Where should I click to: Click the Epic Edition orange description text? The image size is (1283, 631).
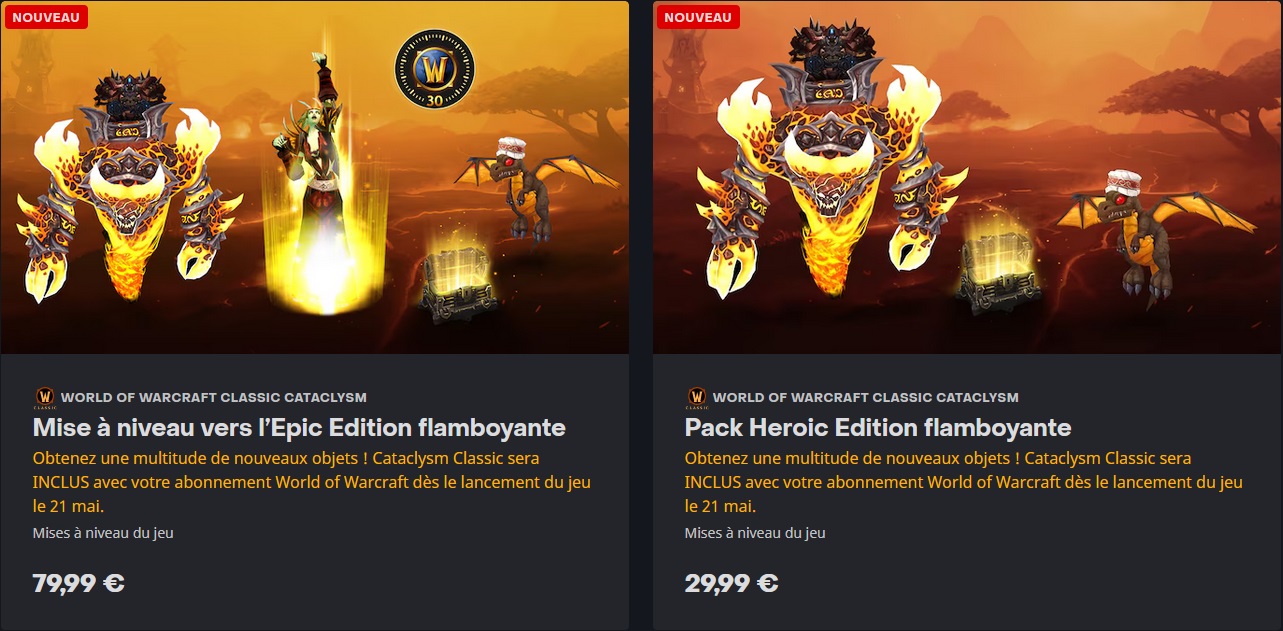coord(312,482)
